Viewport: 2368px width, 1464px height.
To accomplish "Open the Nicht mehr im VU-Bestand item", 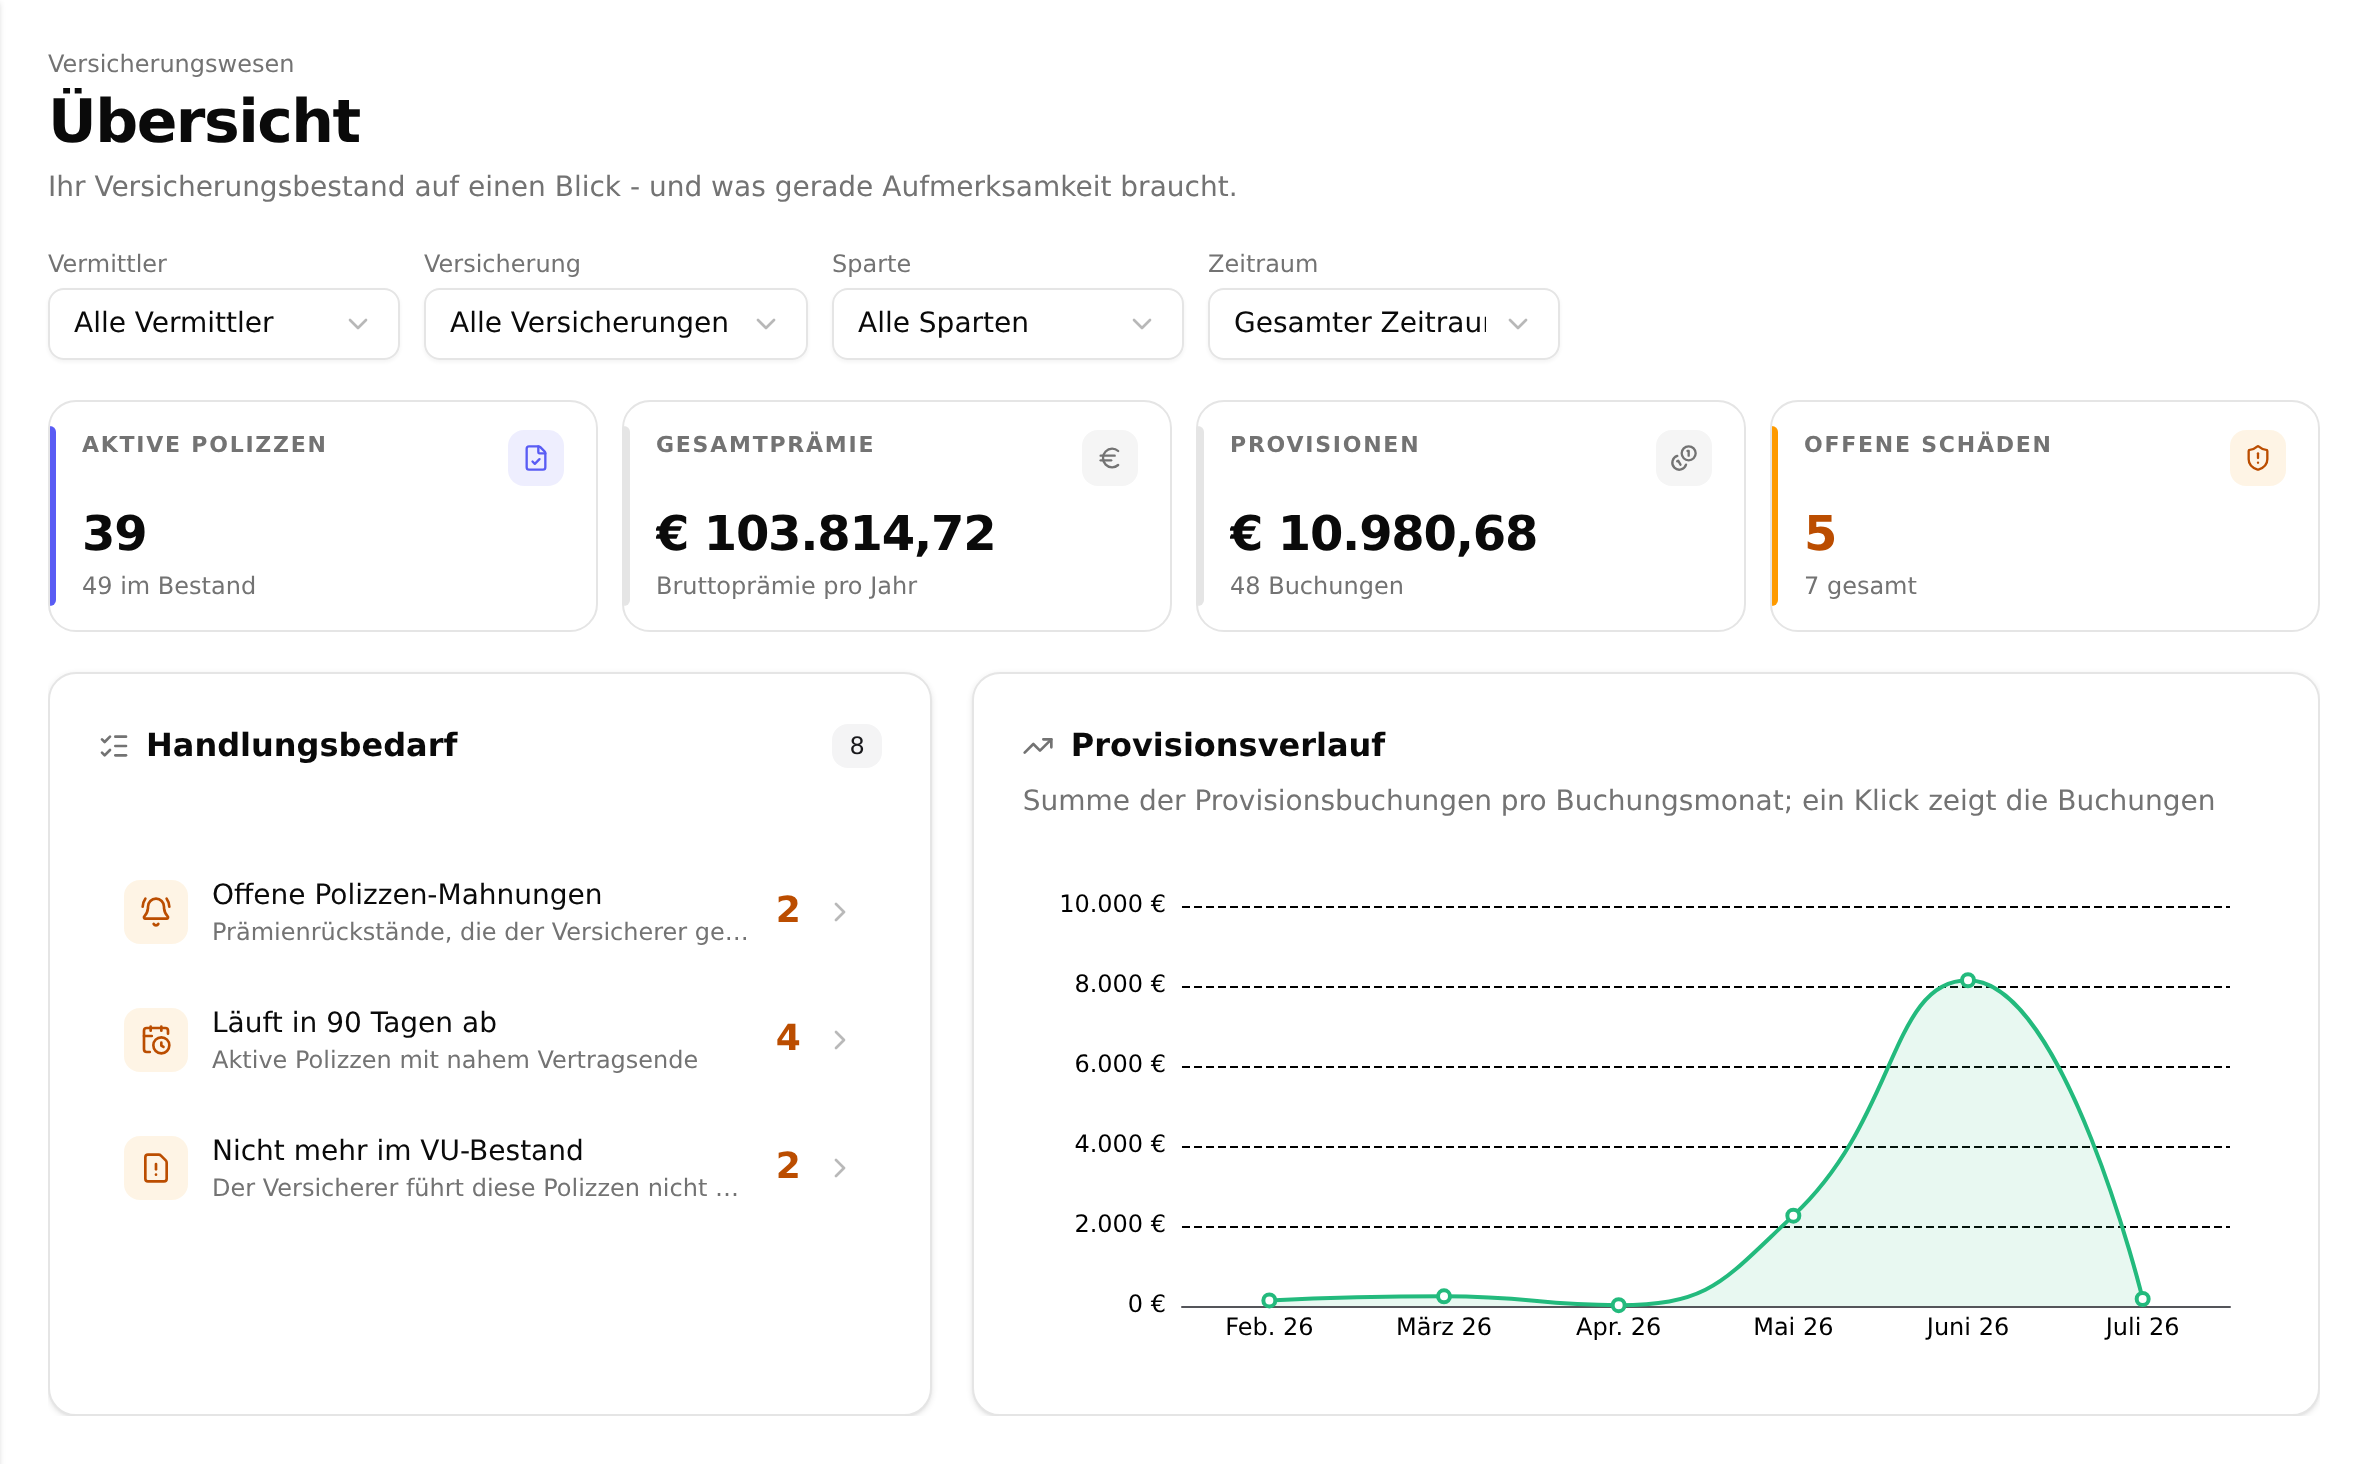I will [490, 1167].
